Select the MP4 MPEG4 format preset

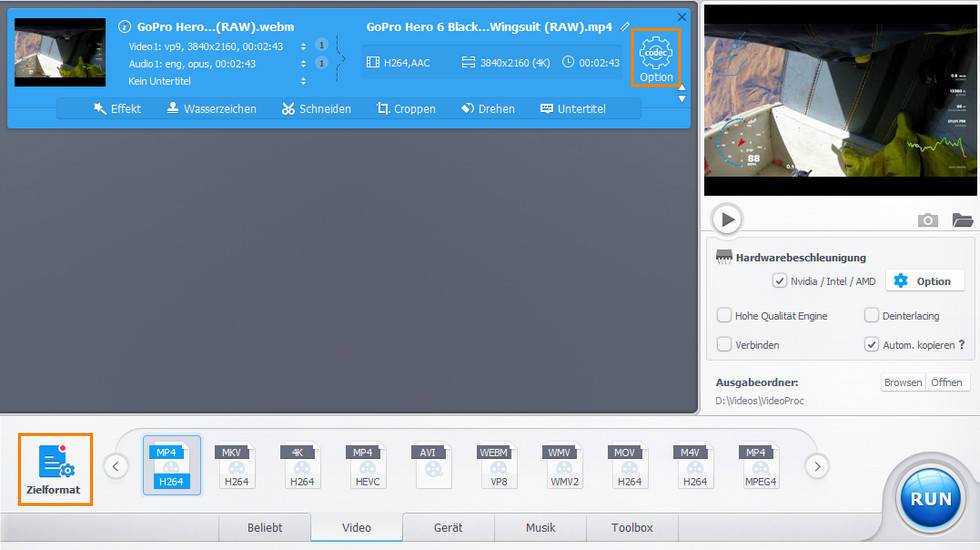pos(760,466)
